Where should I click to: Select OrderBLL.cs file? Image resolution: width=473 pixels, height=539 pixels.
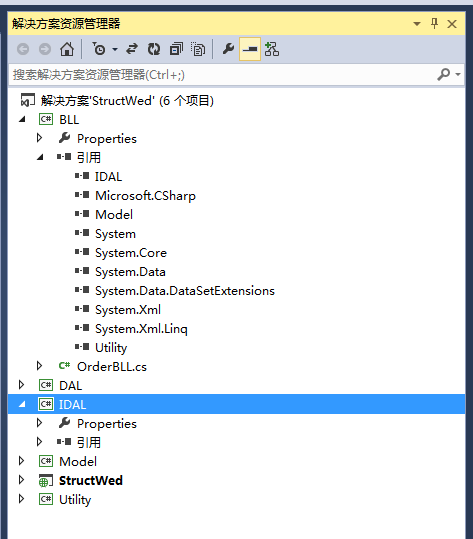click(112, 367)
